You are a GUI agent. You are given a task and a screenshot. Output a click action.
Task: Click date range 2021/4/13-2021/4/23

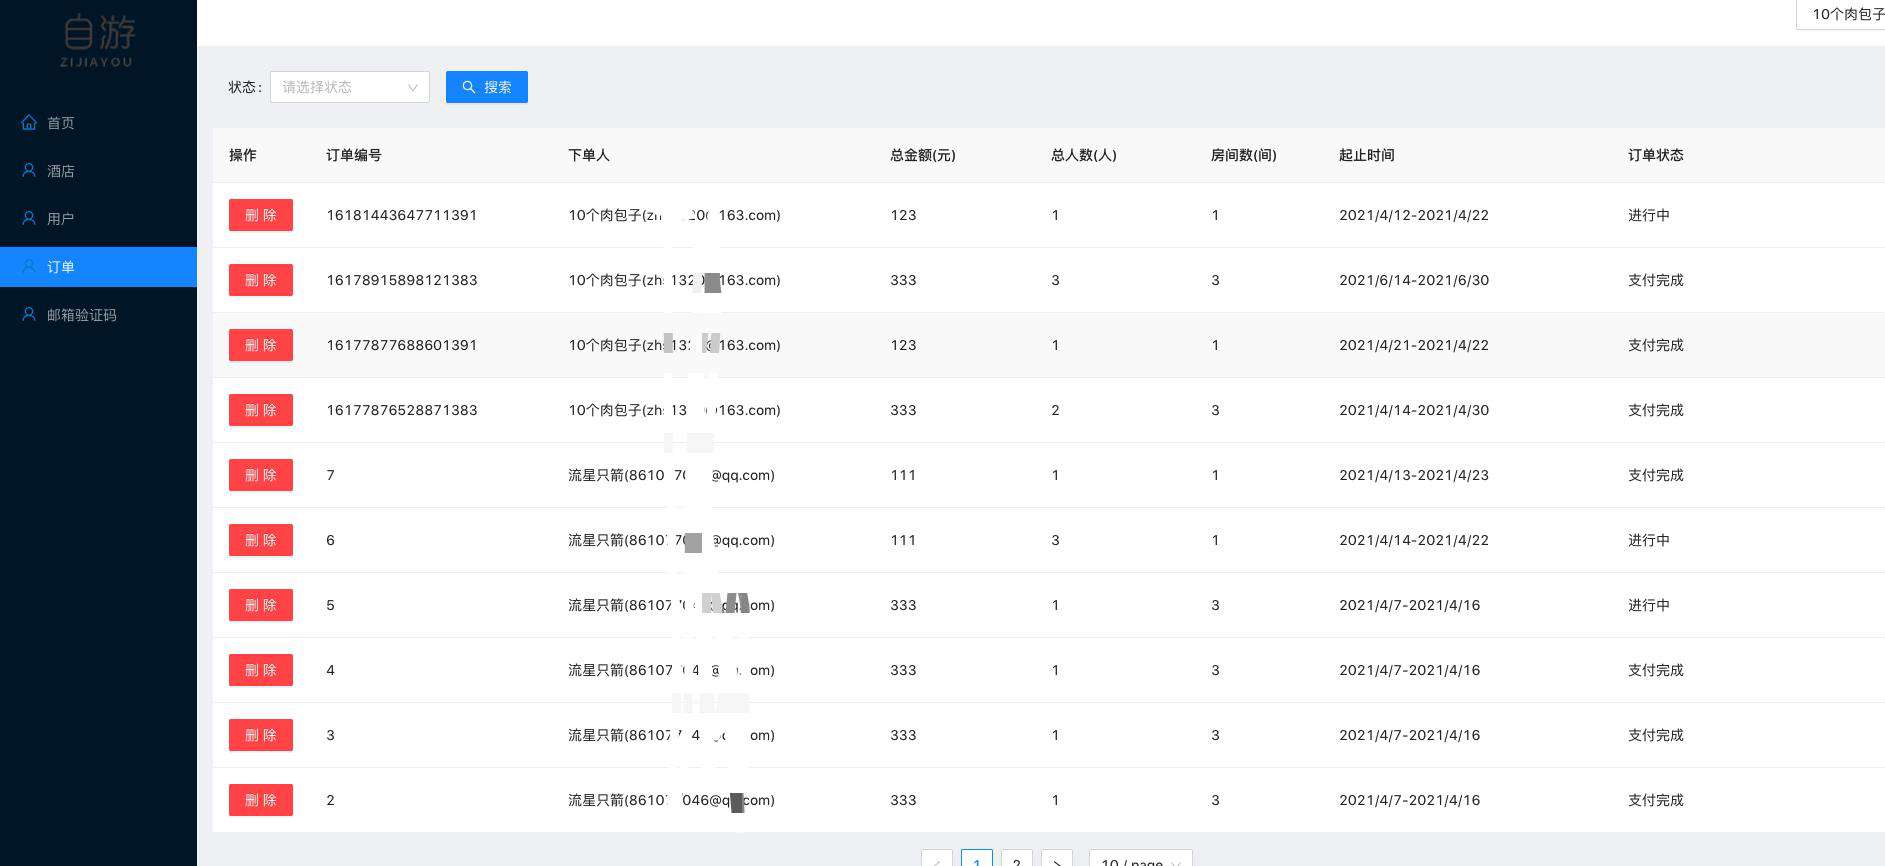click(1414, 475)
